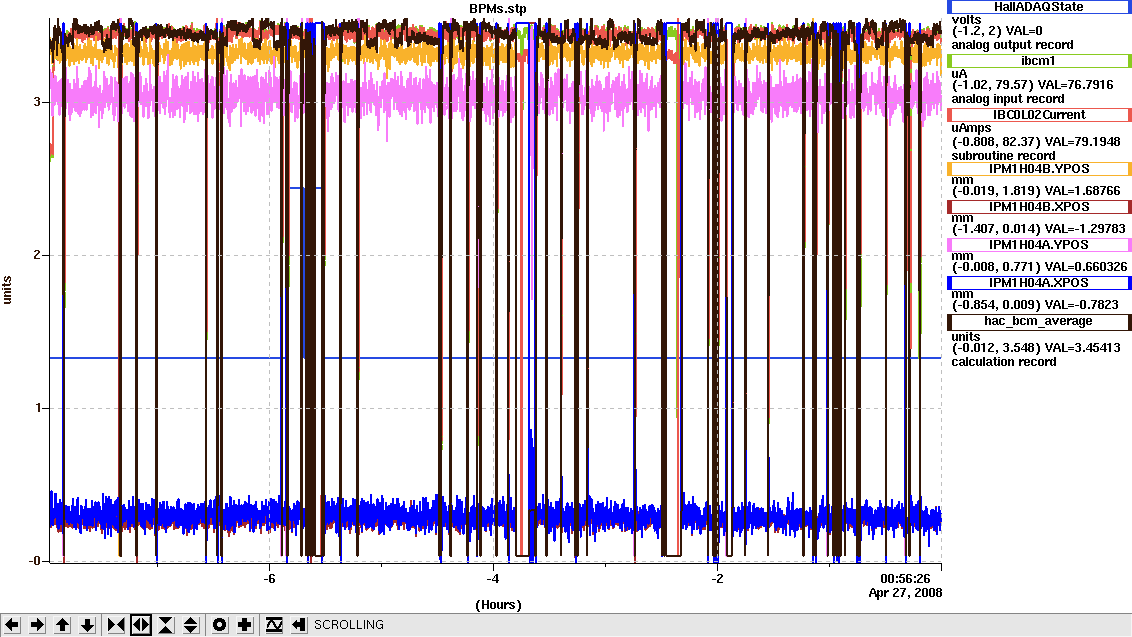Select the IPM1H04A.XPOS legend entry
The height and width of the screenshot is (637, 1132).
coord(1038,283)
